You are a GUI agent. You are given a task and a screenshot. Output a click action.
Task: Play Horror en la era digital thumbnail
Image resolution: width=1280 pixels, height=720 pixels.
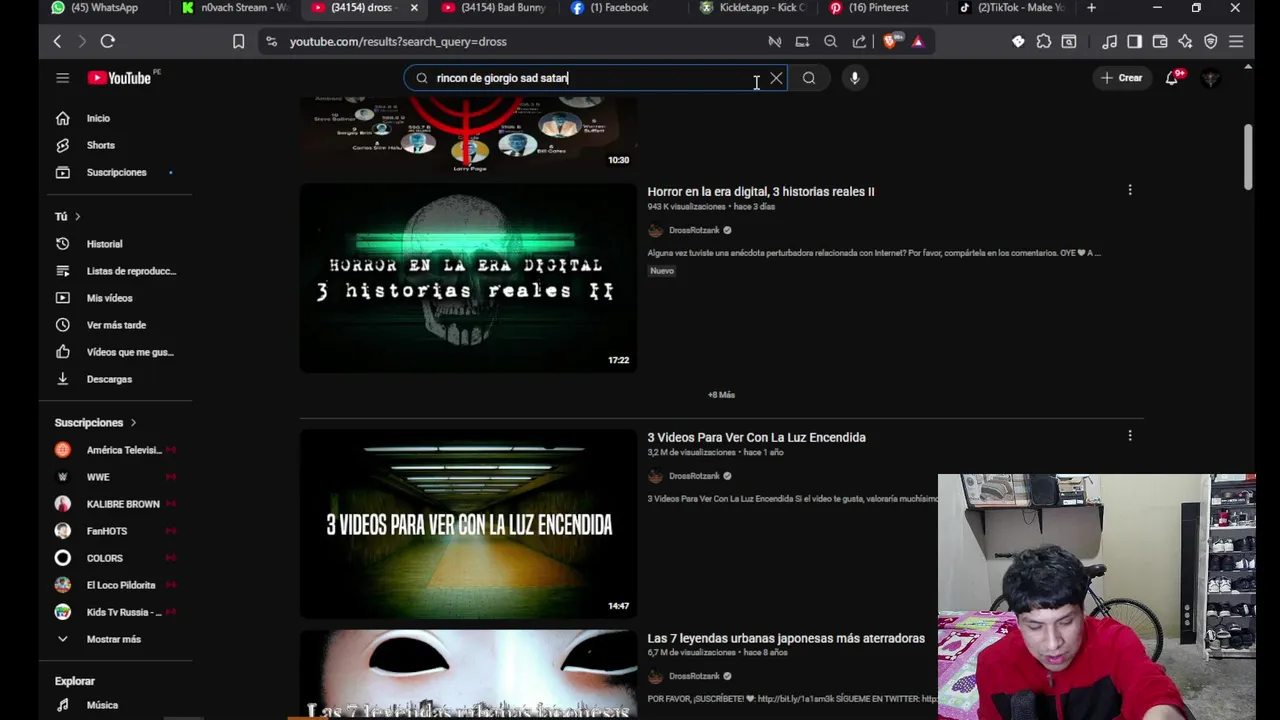pos(468,278)
